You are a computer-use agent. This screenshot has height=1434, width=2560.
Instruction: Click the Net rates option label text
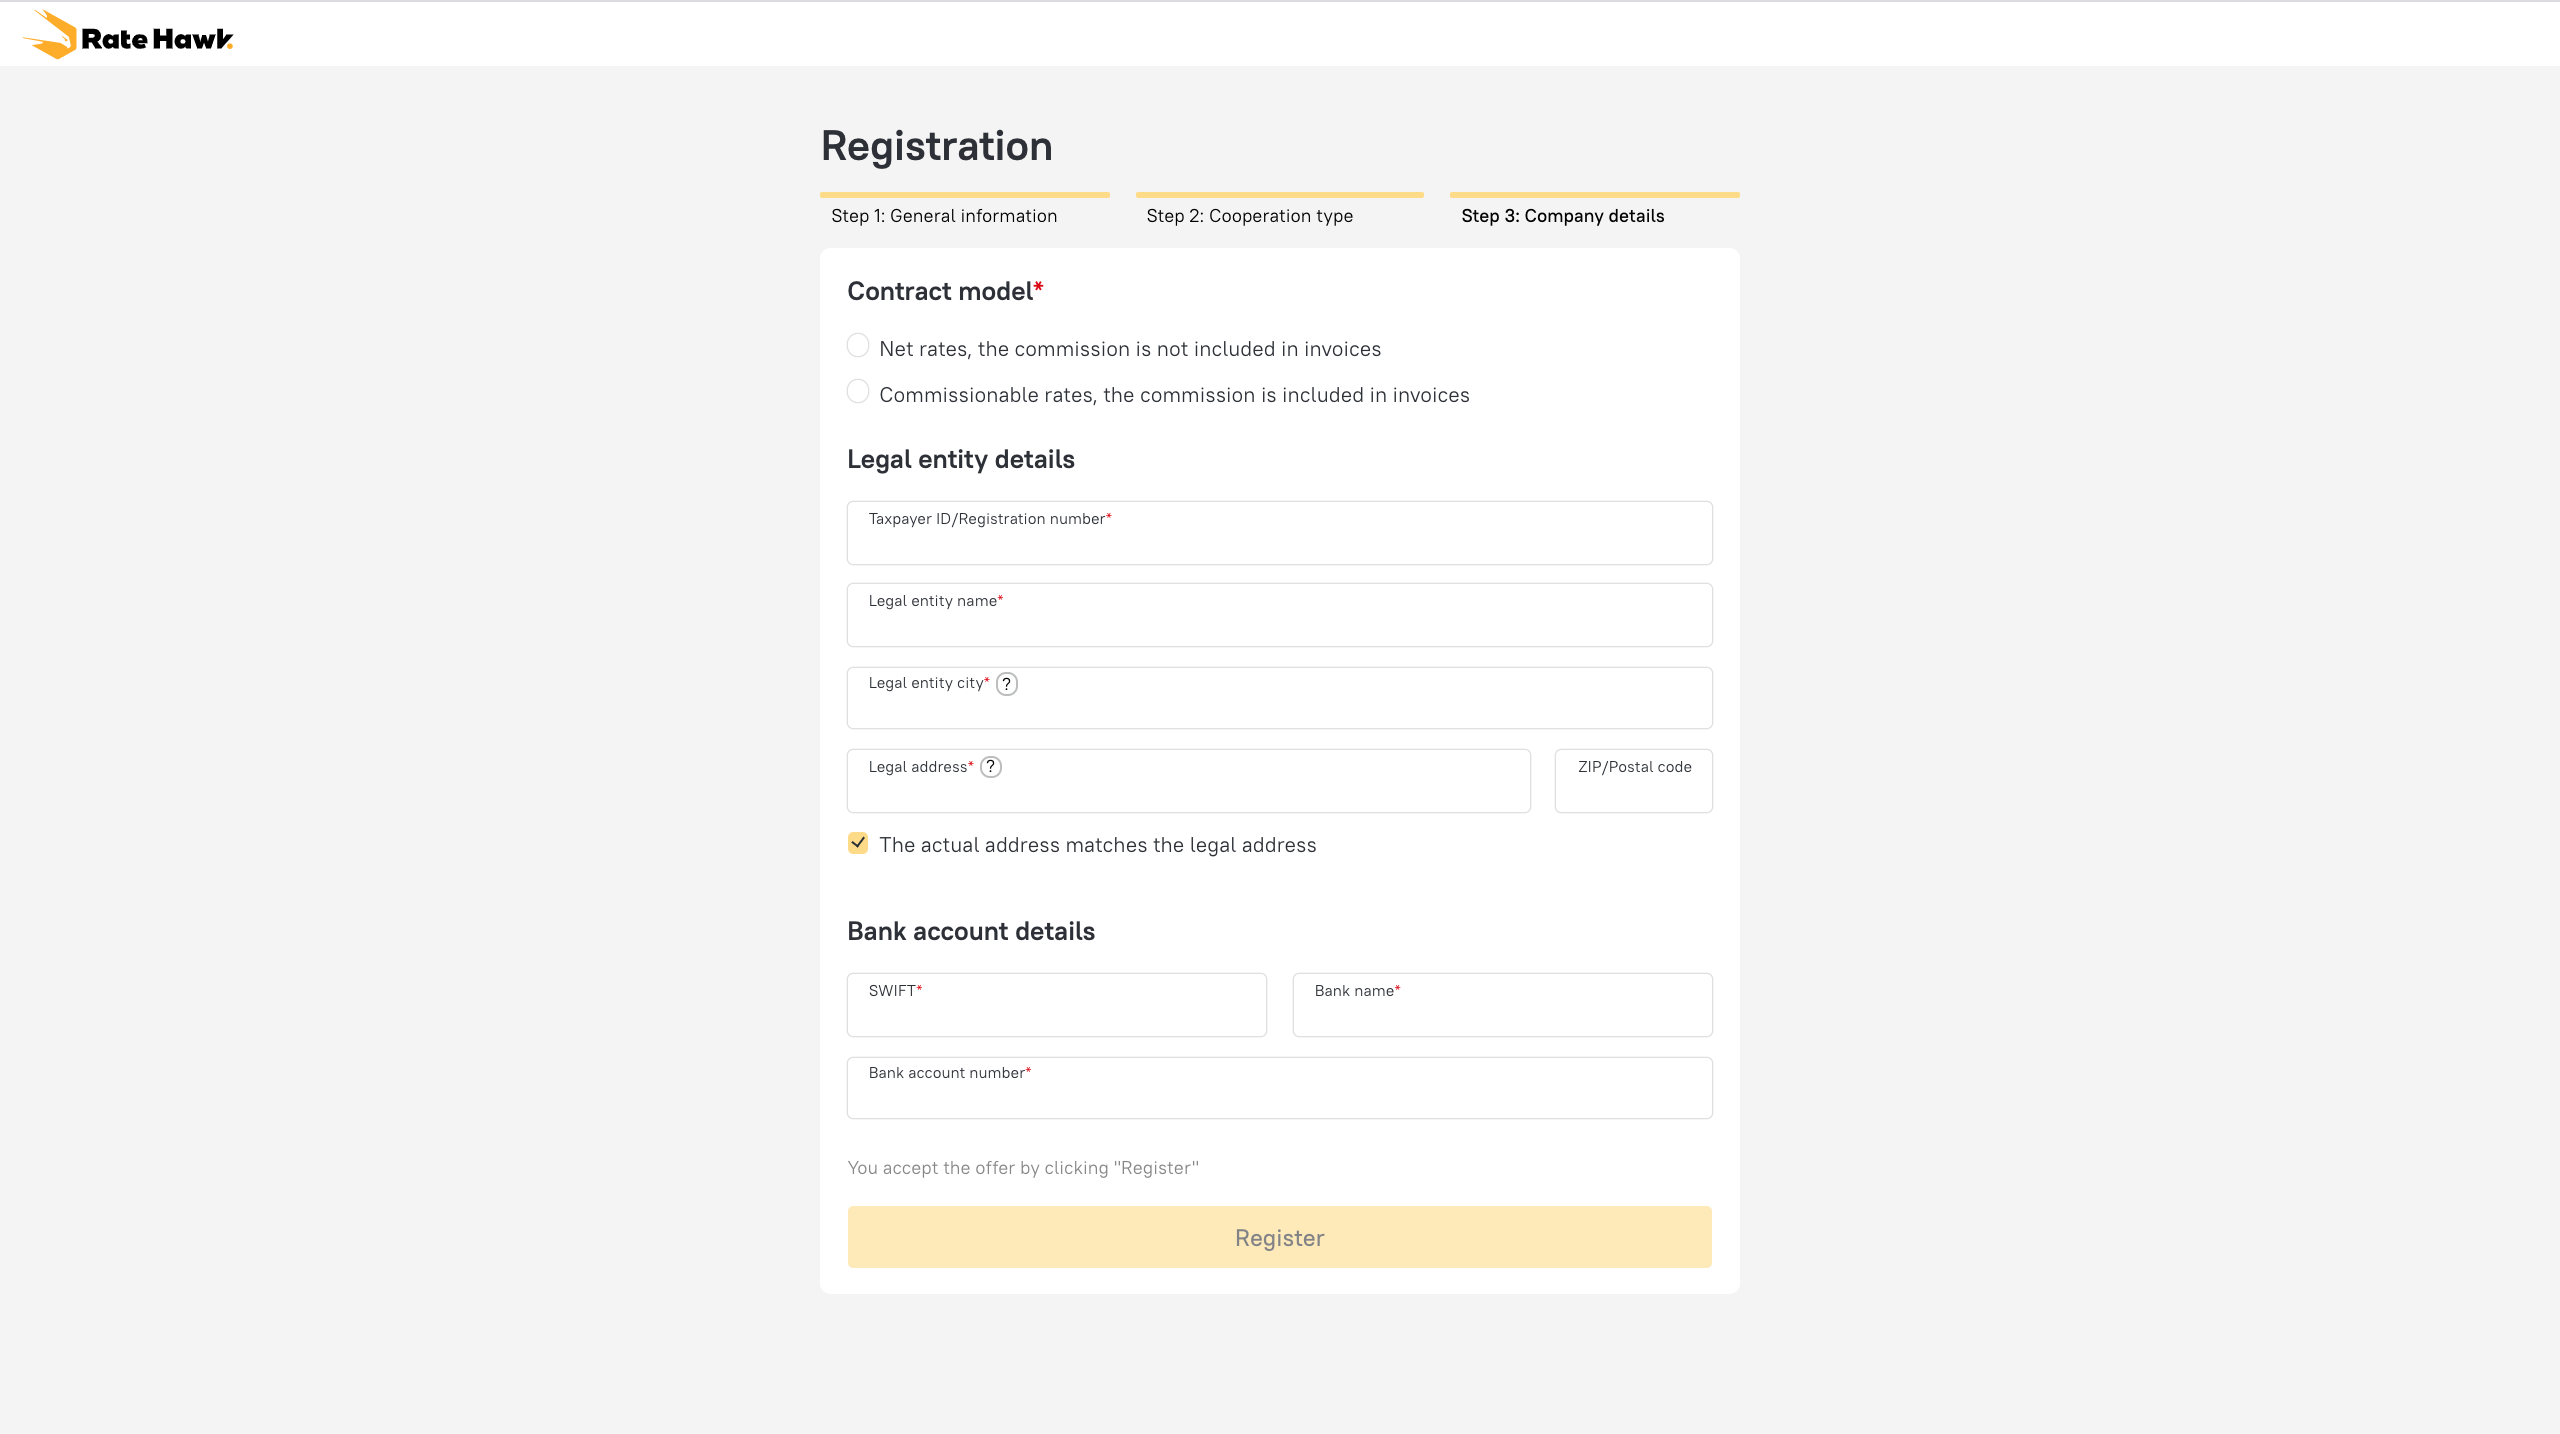[1130, 349]
